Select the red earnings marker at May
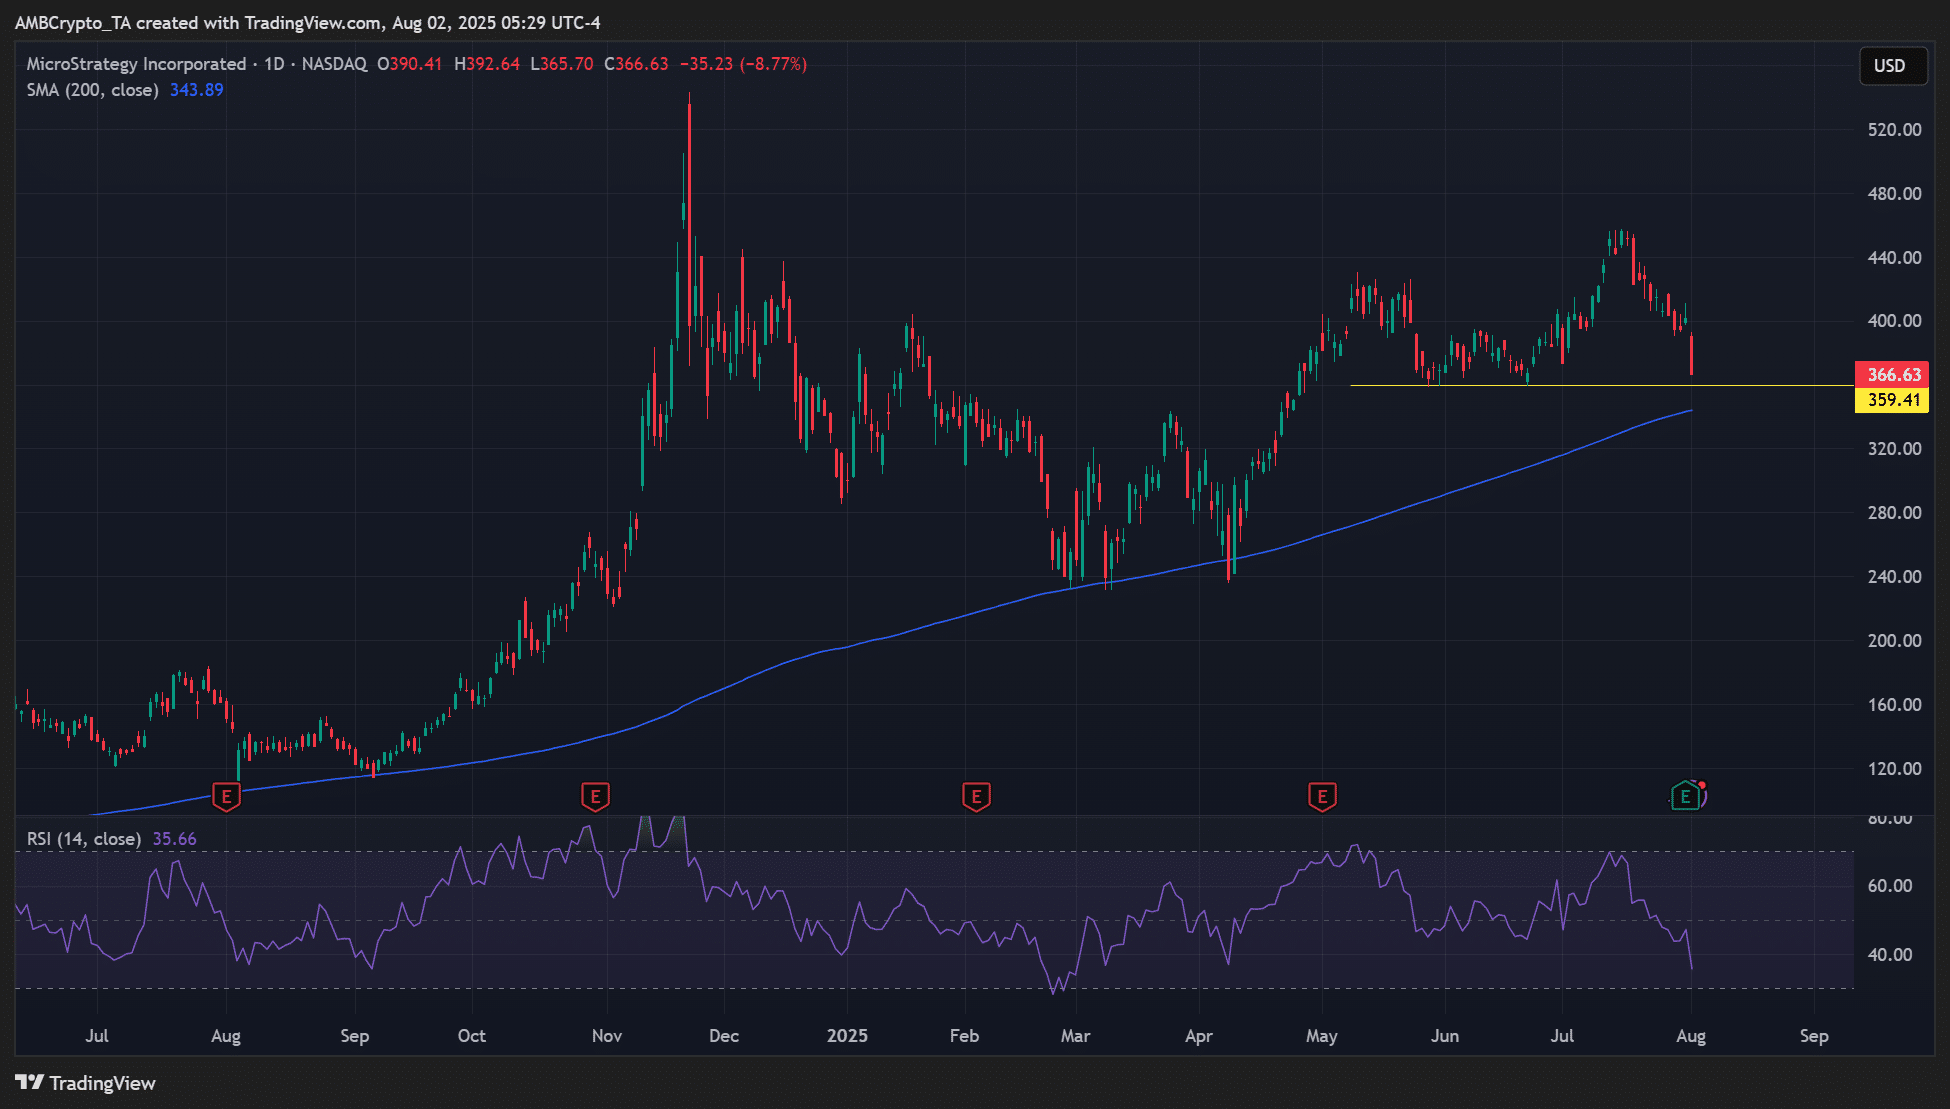 pos(1322,797)
